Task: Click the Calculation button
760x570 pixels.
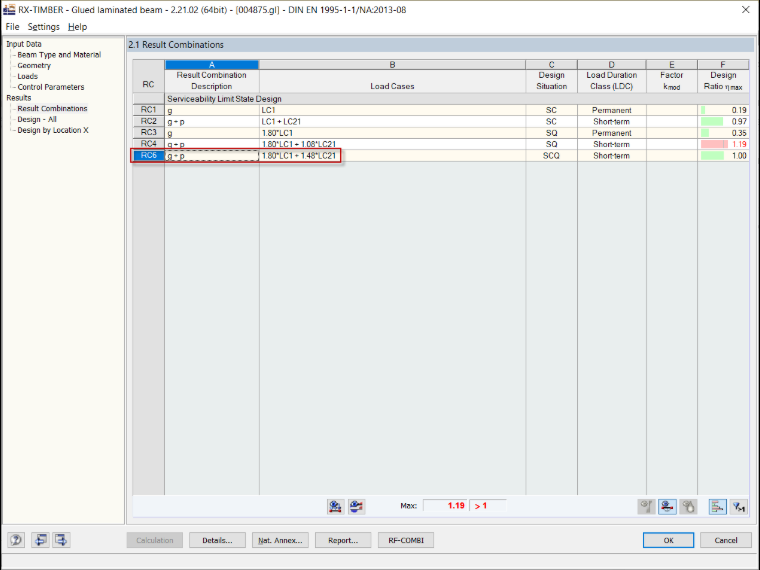Action: pyautogui.click(x=155, y=540)
